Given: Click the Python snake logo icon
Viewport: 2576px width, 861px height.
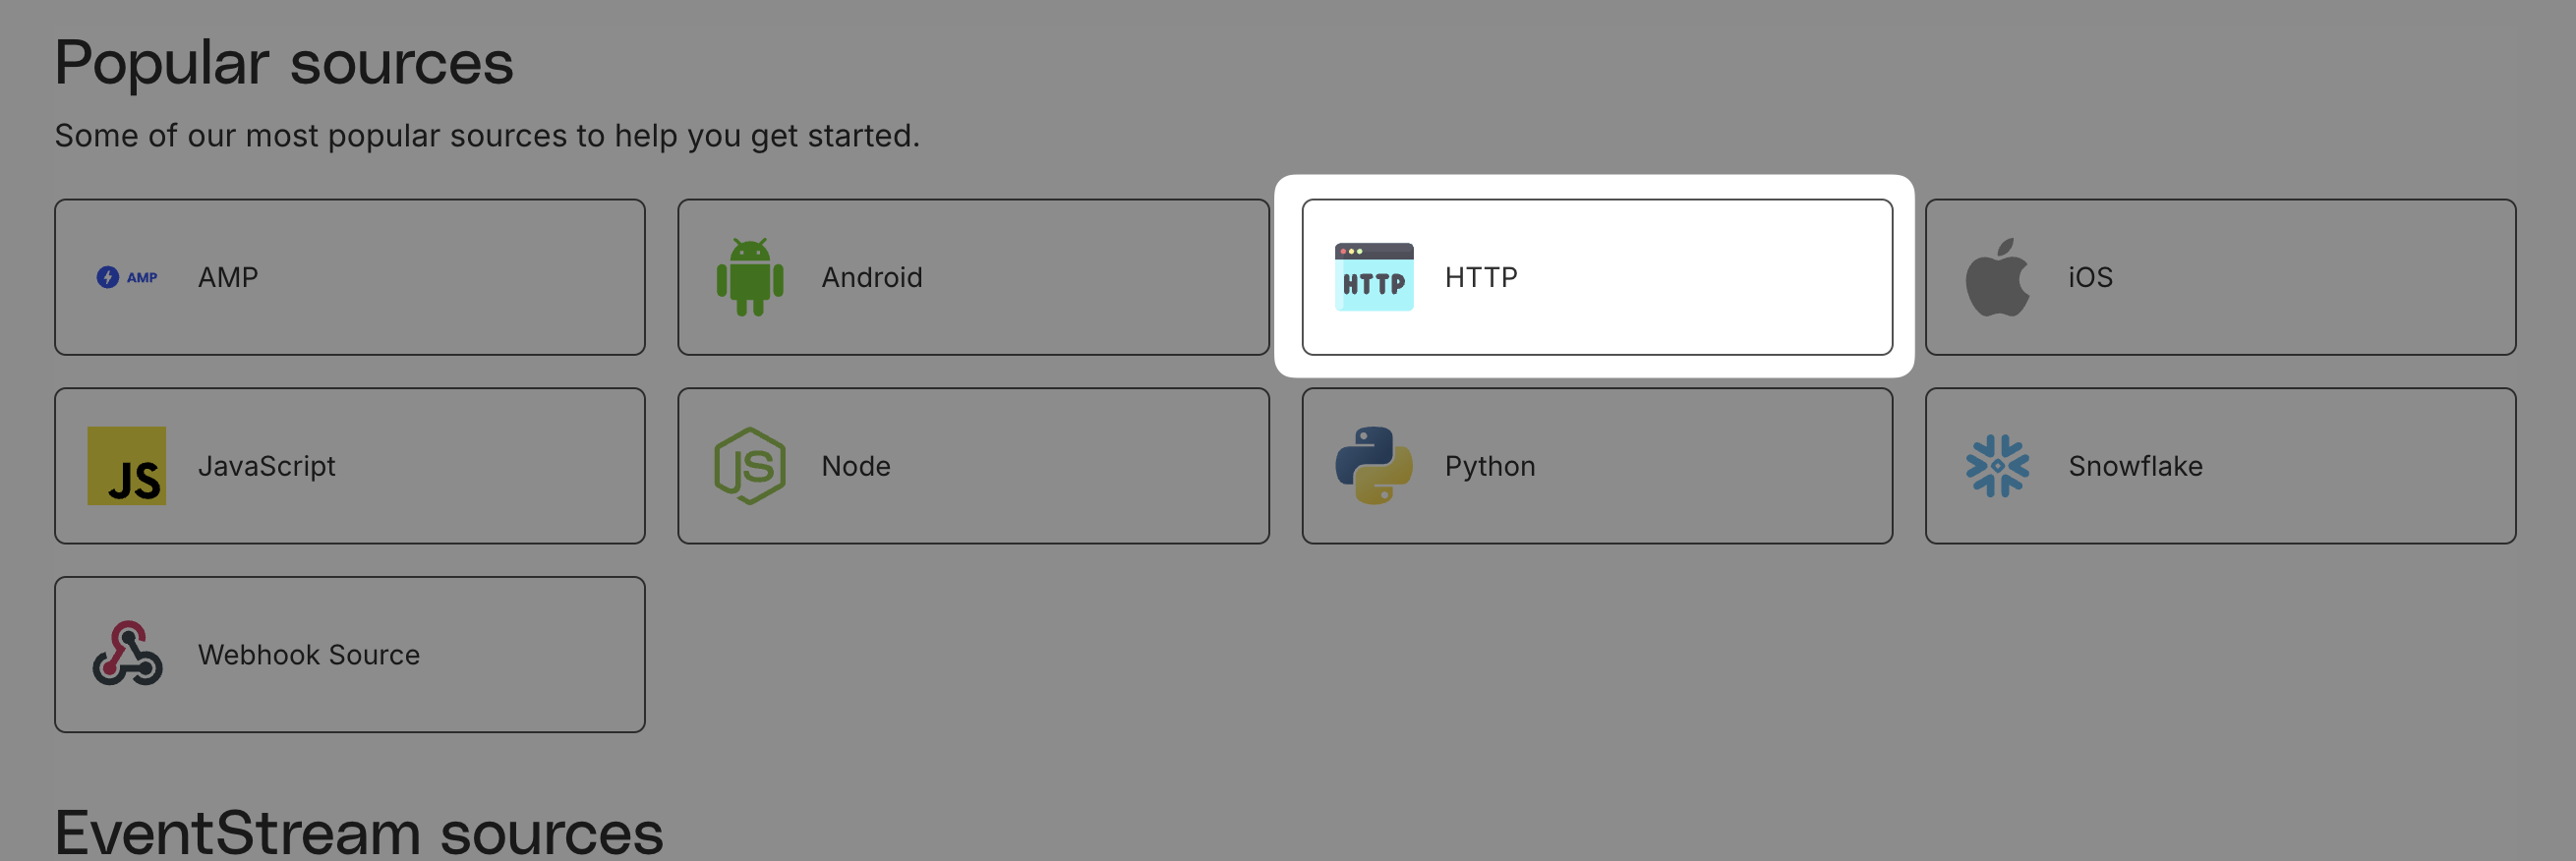Looking at the screenshot, I should [x=1374, y=466].
